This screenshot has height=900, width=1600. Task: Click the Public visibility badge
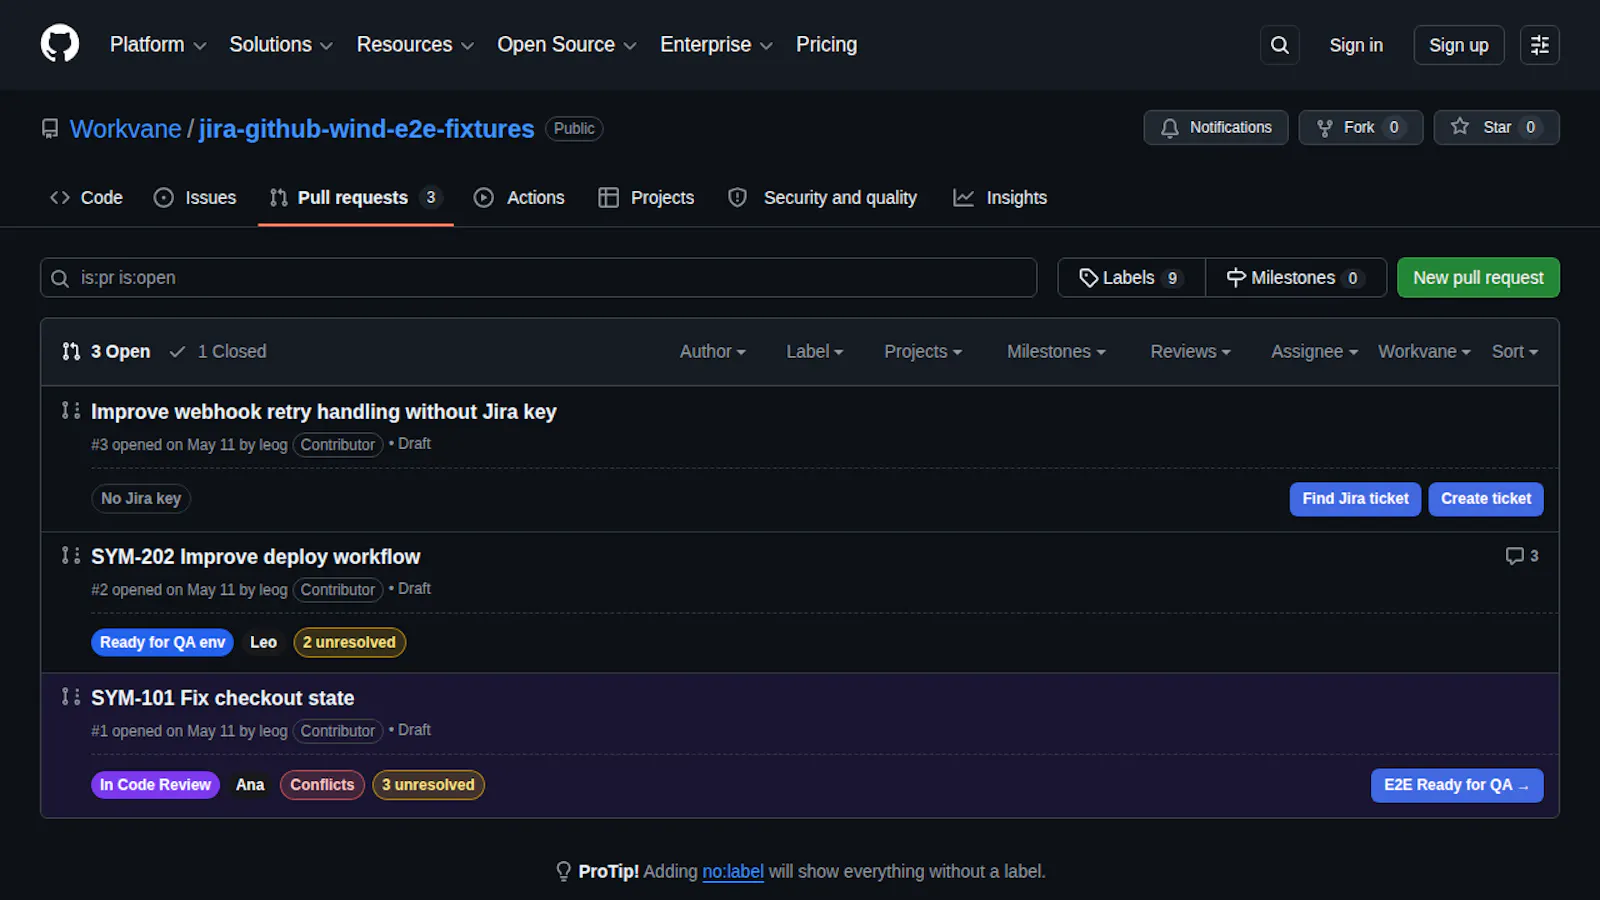coord(574,129)
